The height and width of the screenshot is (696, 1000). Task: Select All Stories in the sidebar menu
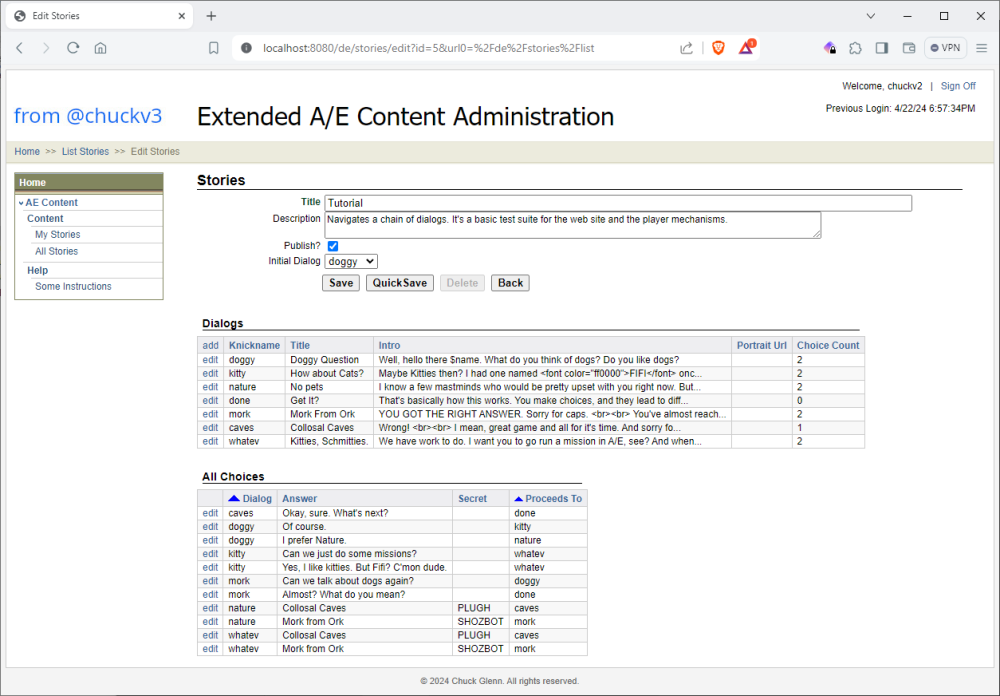pos(56,251)
